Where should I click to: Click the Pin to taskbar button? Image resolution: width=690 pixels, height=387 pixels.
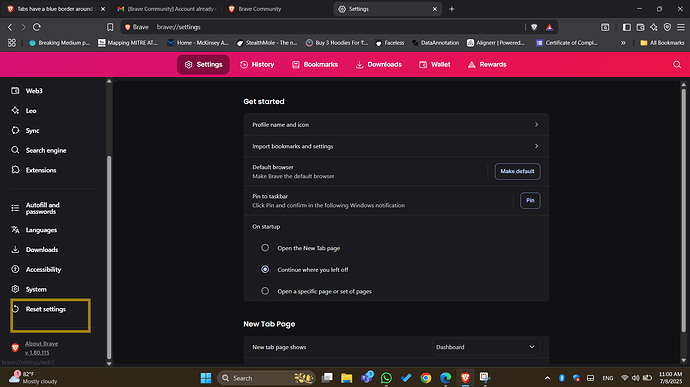530,200
